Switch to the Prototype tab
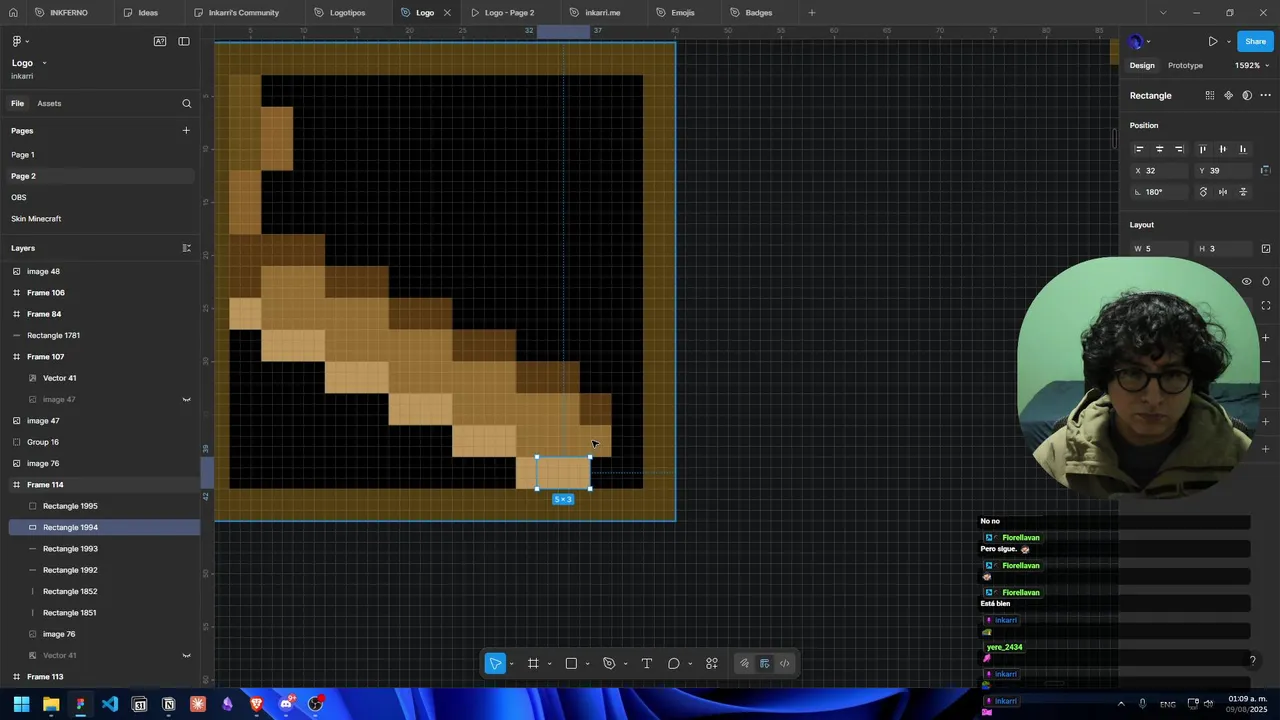This screenshot has height=720, width=1280. [x=1185, y=65]
